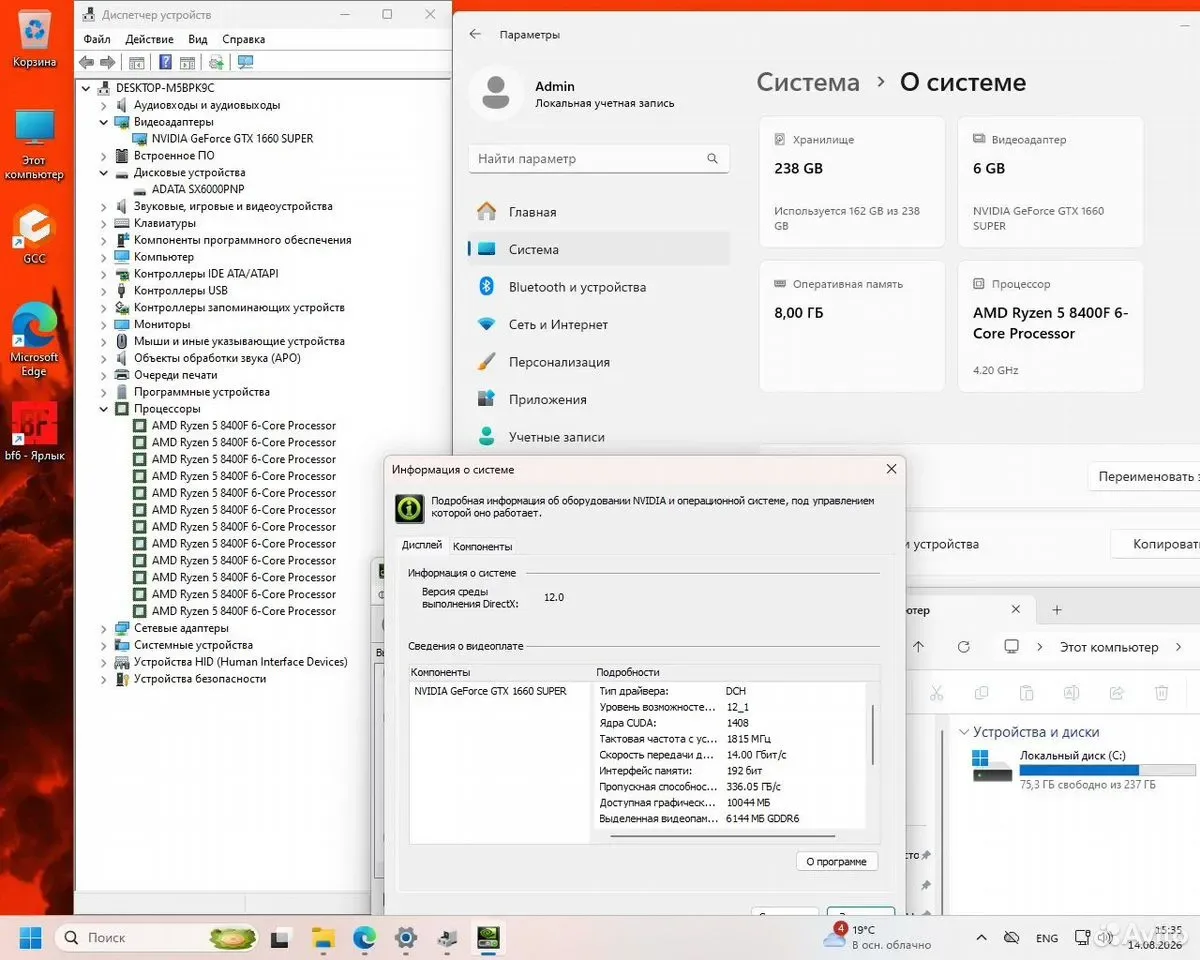Click the back arrow in Device Manager toolbar

(x=87, y=62)
